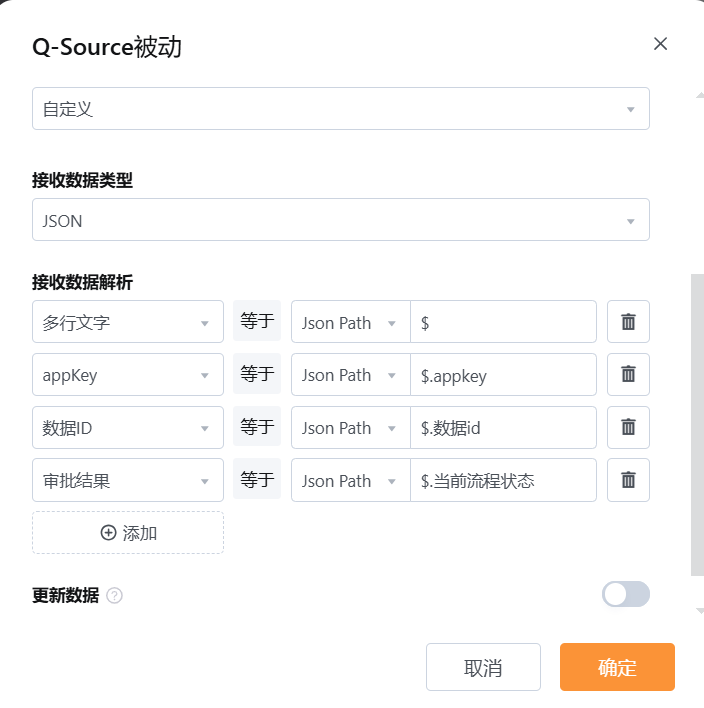Viewport: 704px width, 708px height.
Task: Expand the 多行文字 field dropdown
Action: 128,321
